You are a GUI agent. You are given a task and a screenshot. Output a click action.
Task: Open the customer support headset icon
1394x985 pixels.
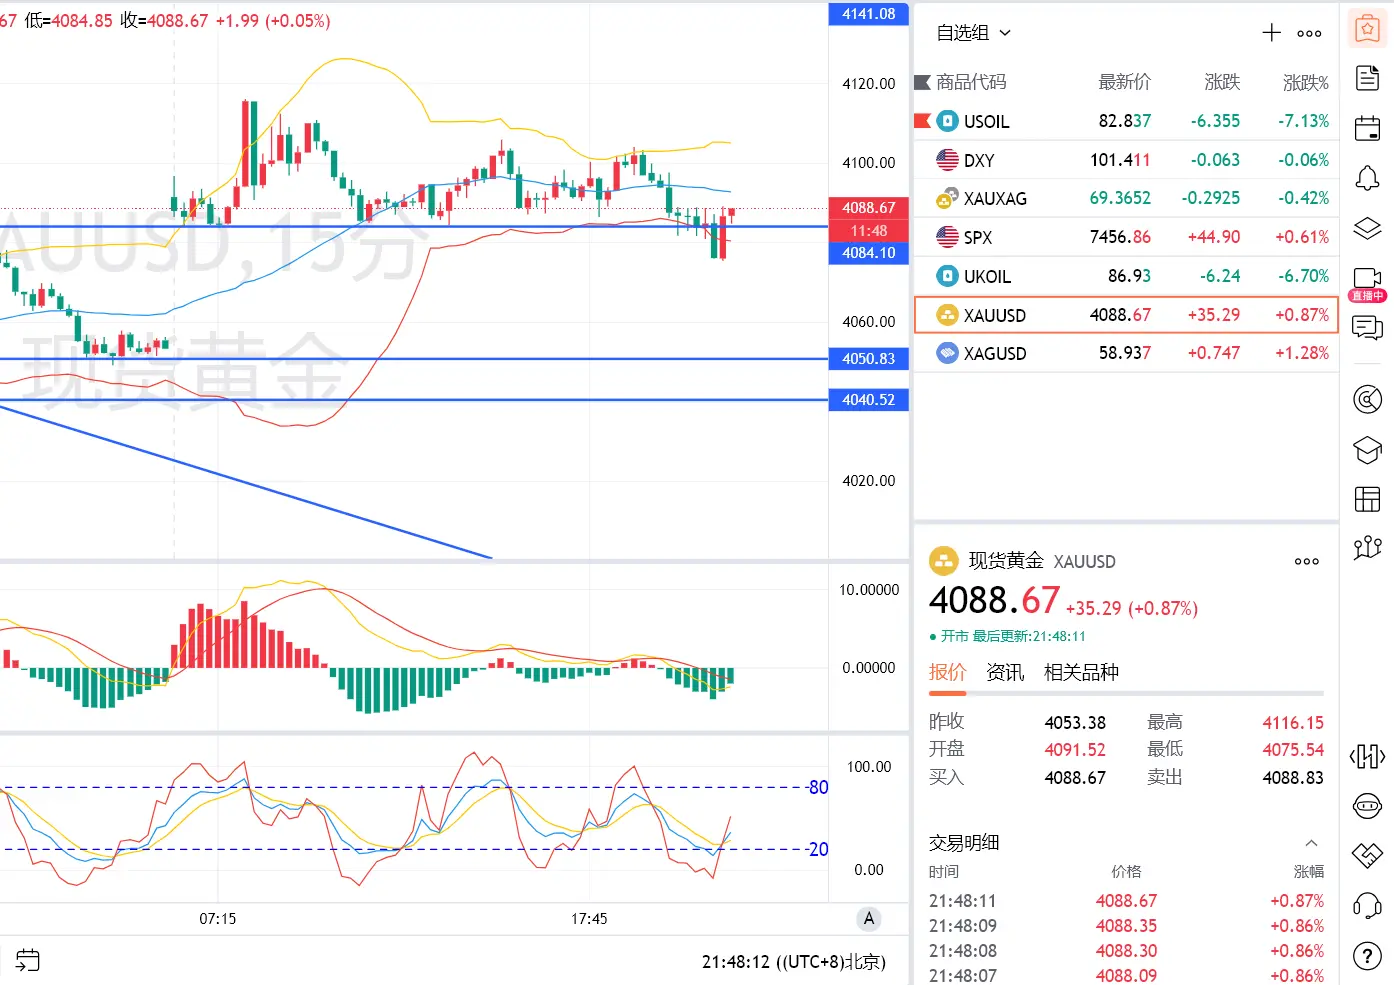point(1367,906)
